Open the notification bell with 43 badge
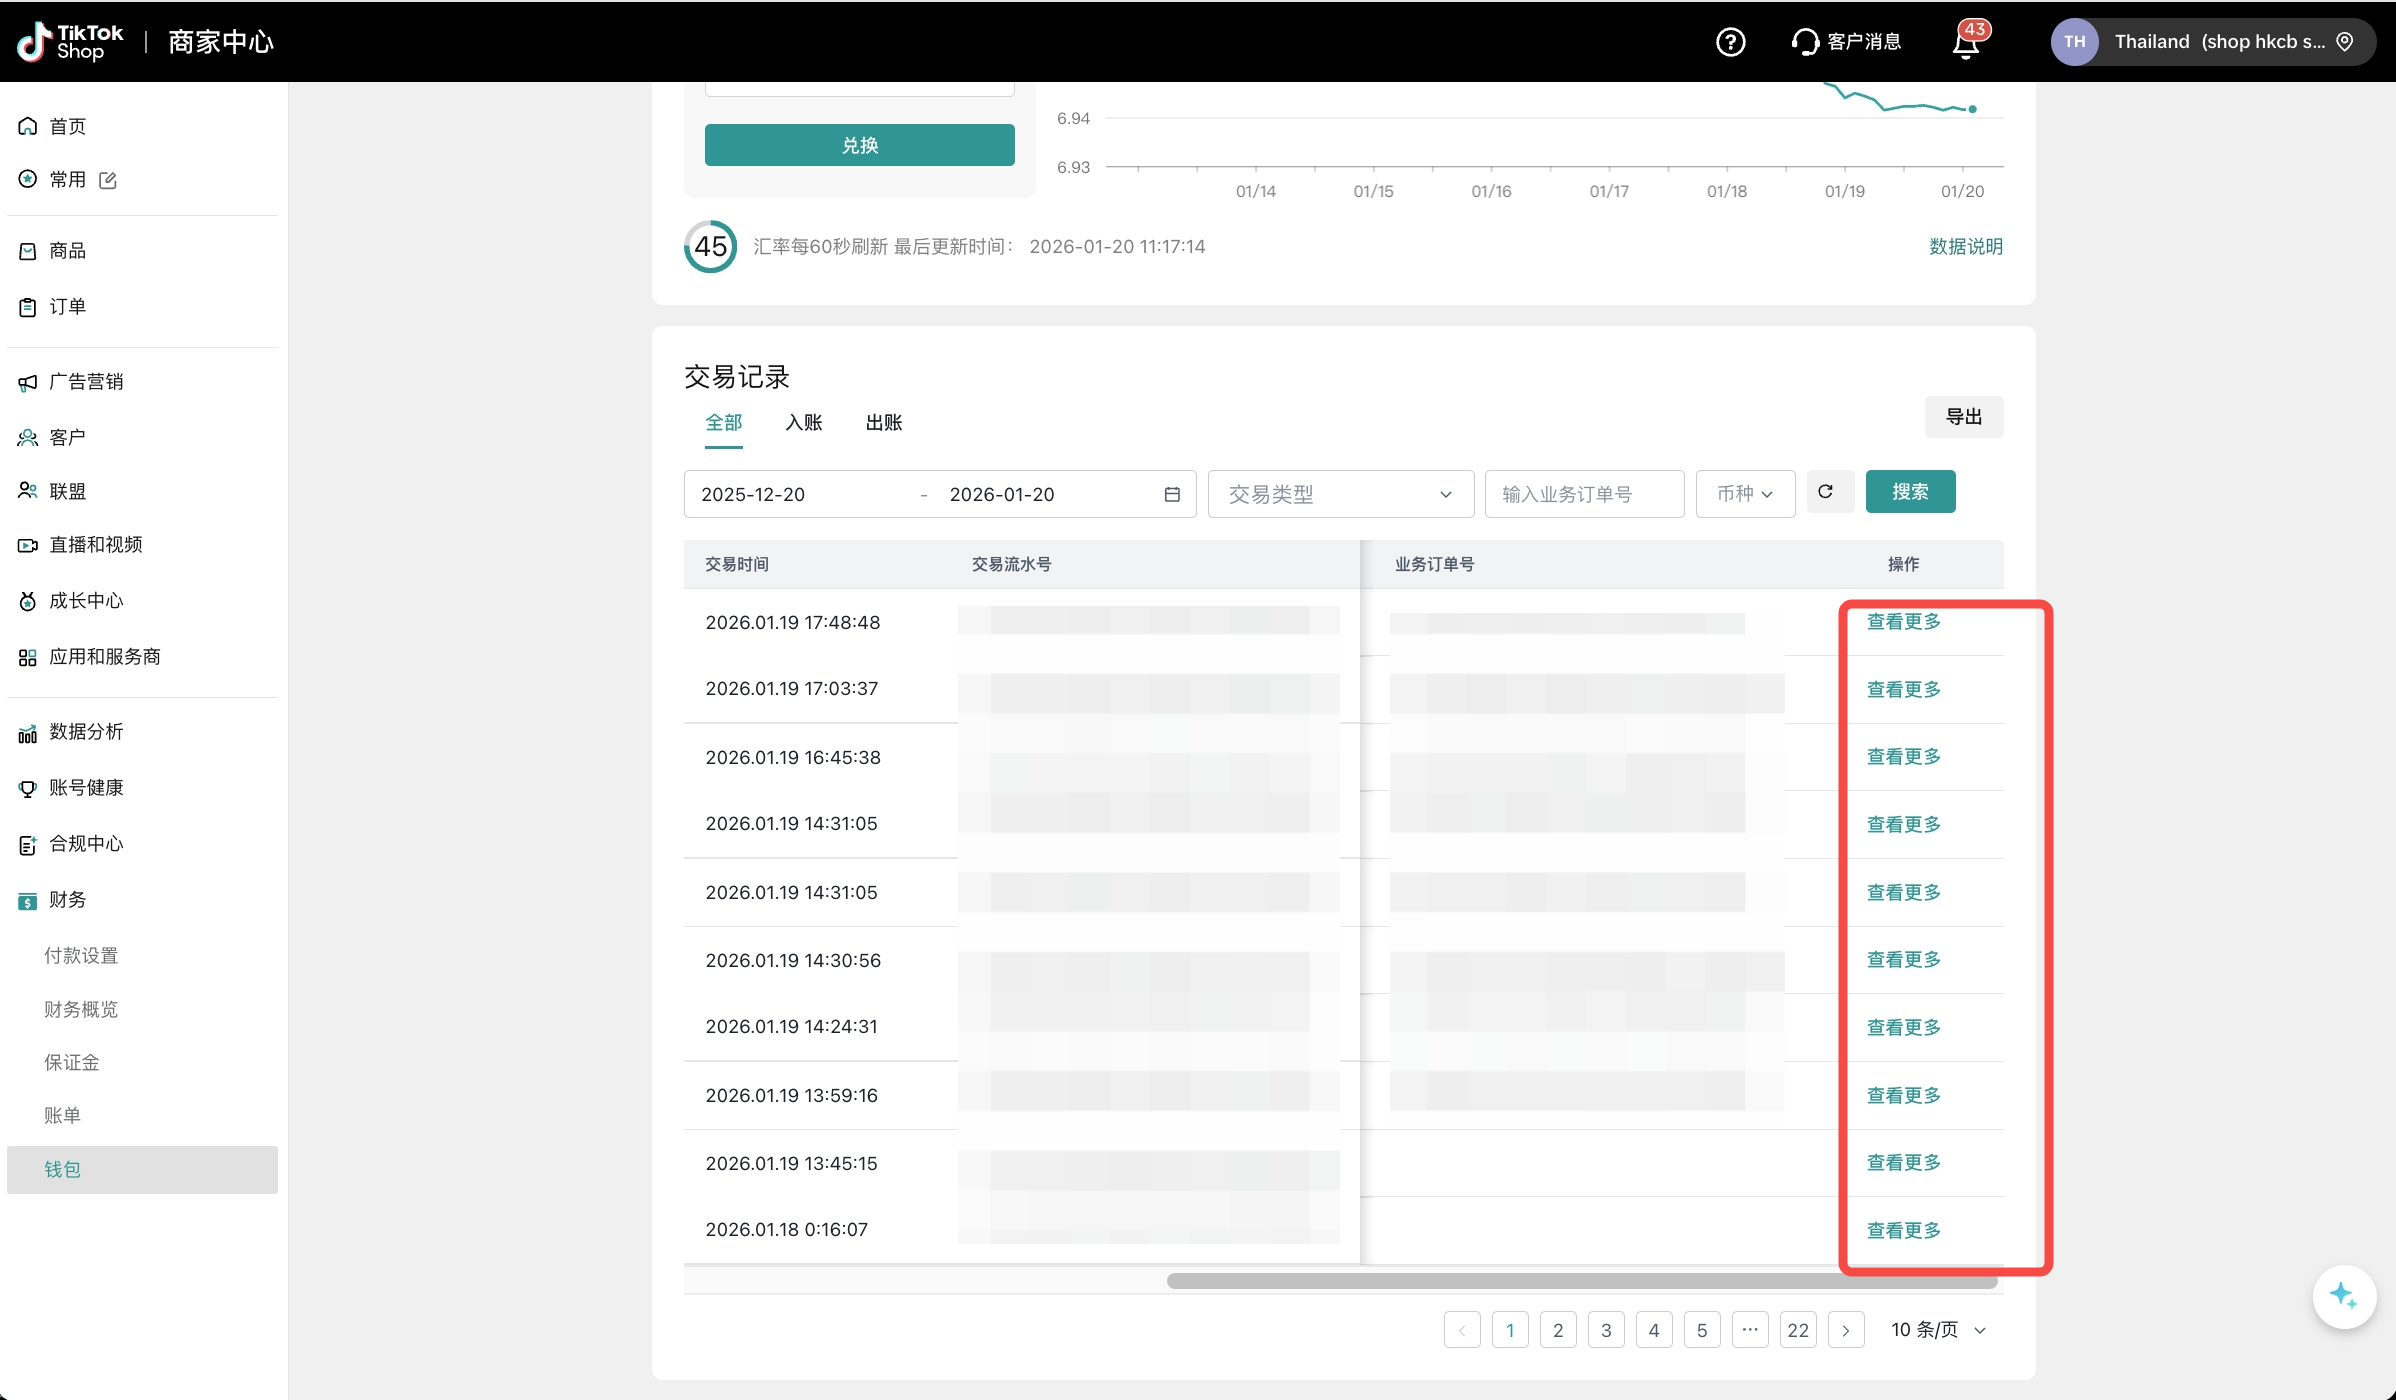Screen dimensions: 2396x1400 click(1966, 43)
